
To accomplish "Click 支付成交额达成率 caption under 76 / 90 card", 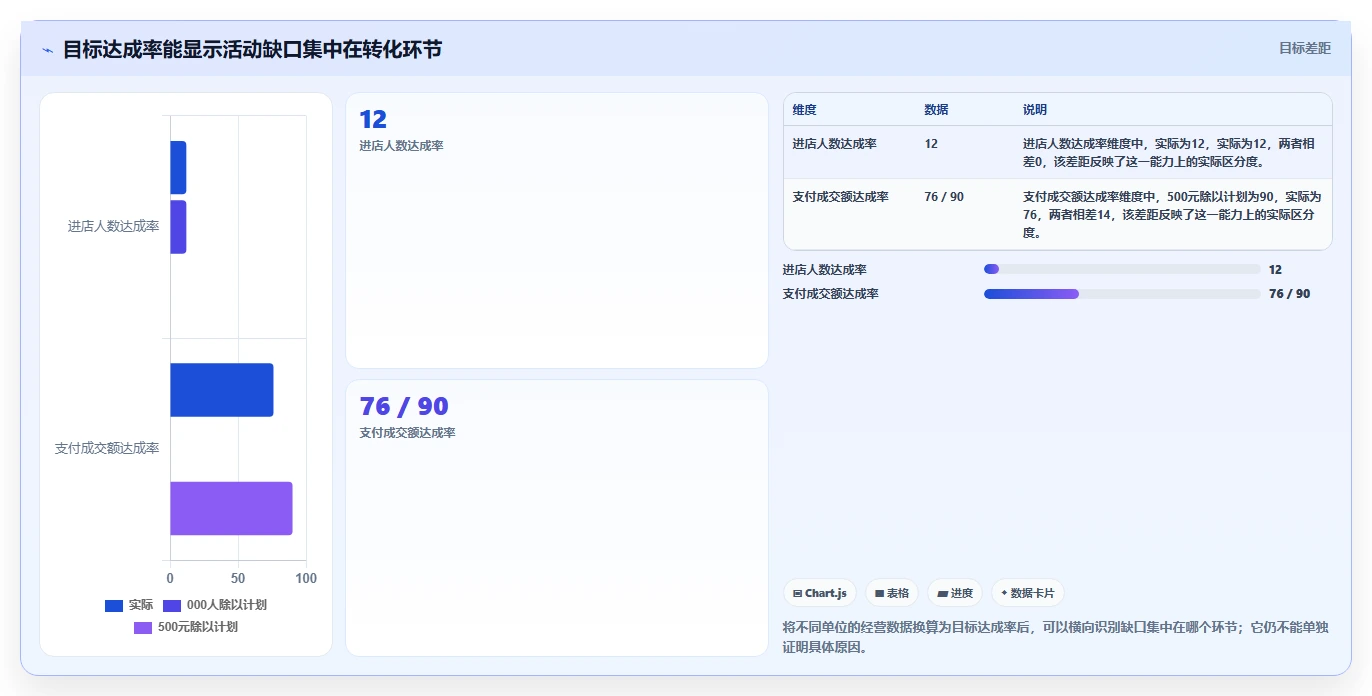I will 407,433.
